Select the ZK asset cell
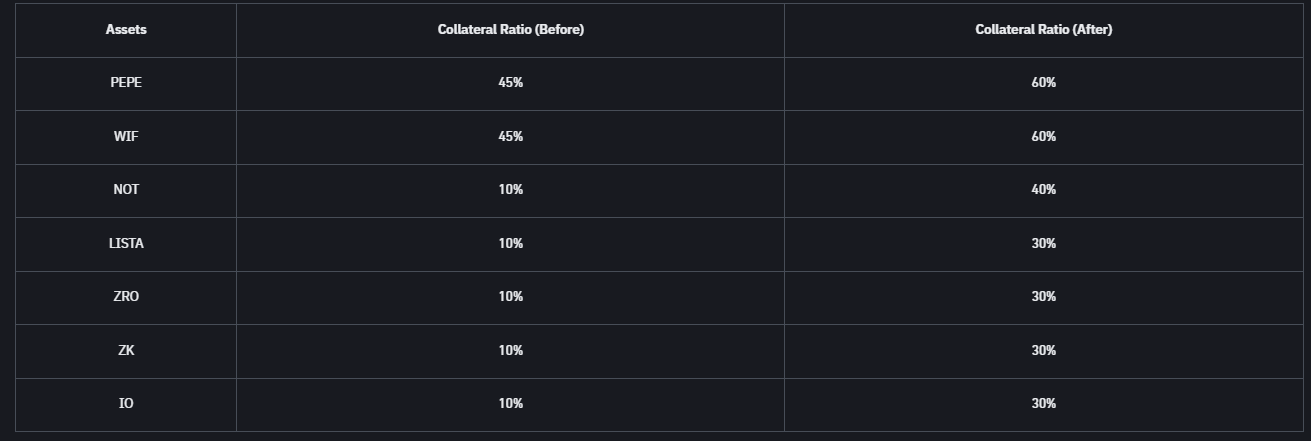Image resolution: width=1311 pixels, height=441 pixels. click(126, 350)
